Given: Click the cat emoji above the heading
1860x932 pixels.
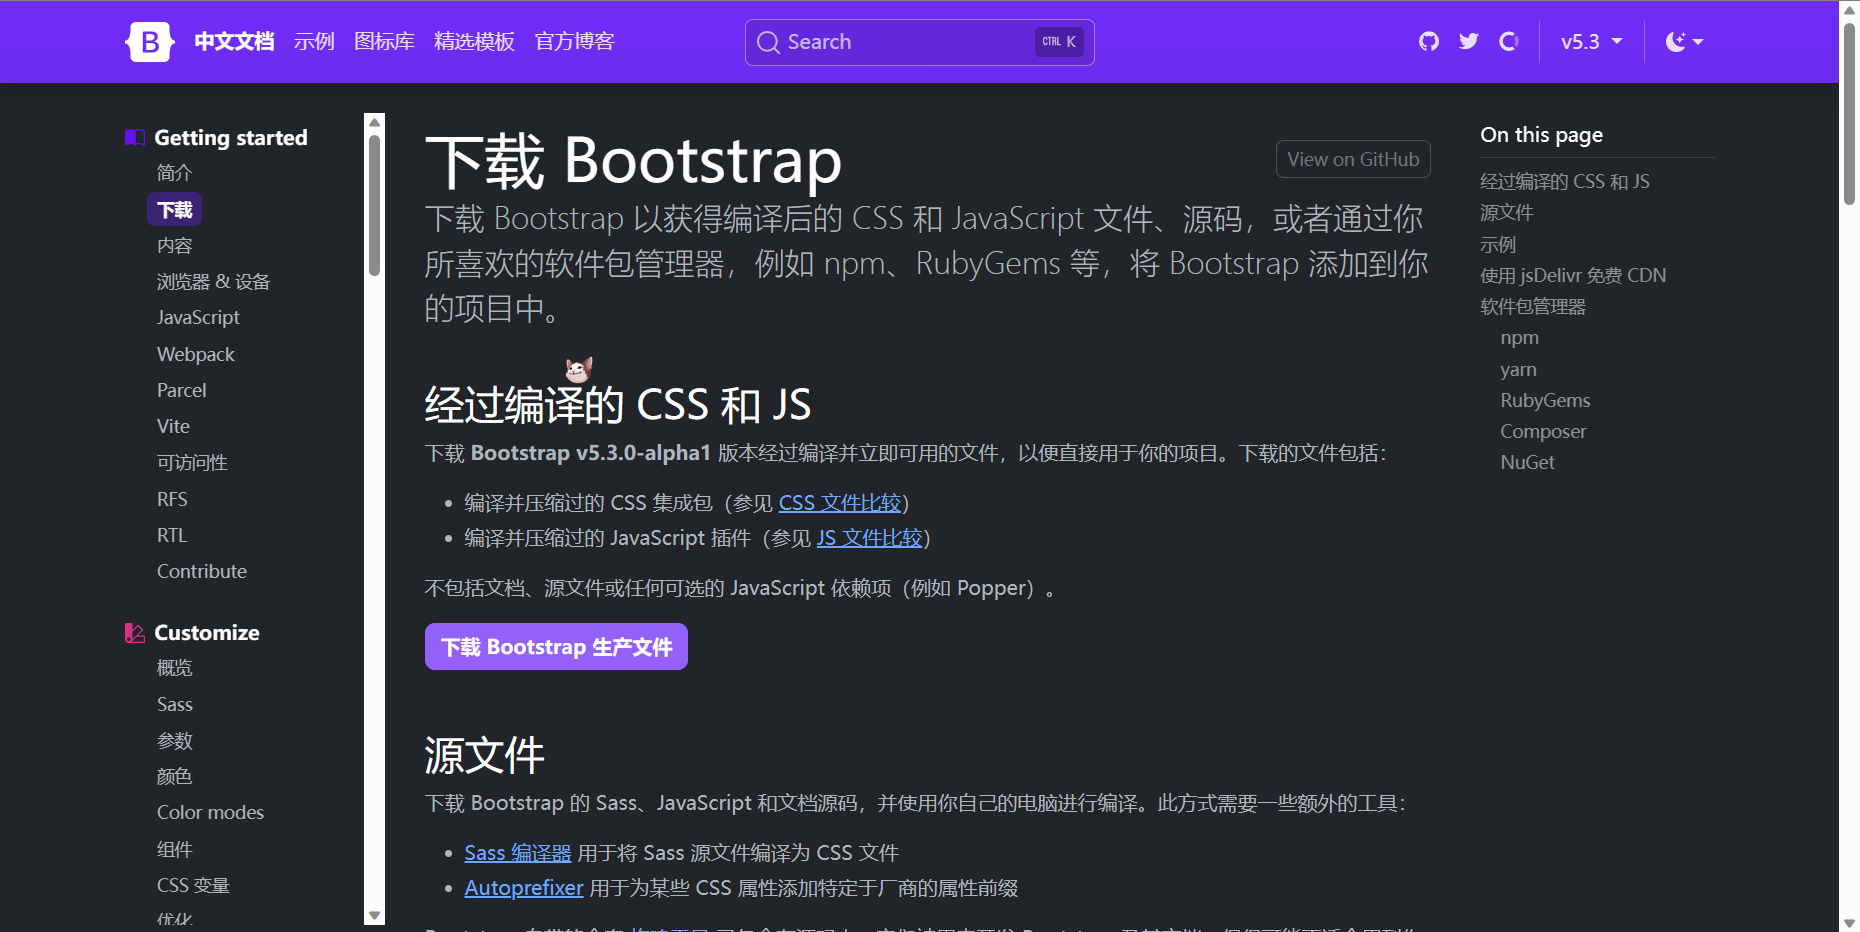Looking at the screenshot, I should 578,370.
